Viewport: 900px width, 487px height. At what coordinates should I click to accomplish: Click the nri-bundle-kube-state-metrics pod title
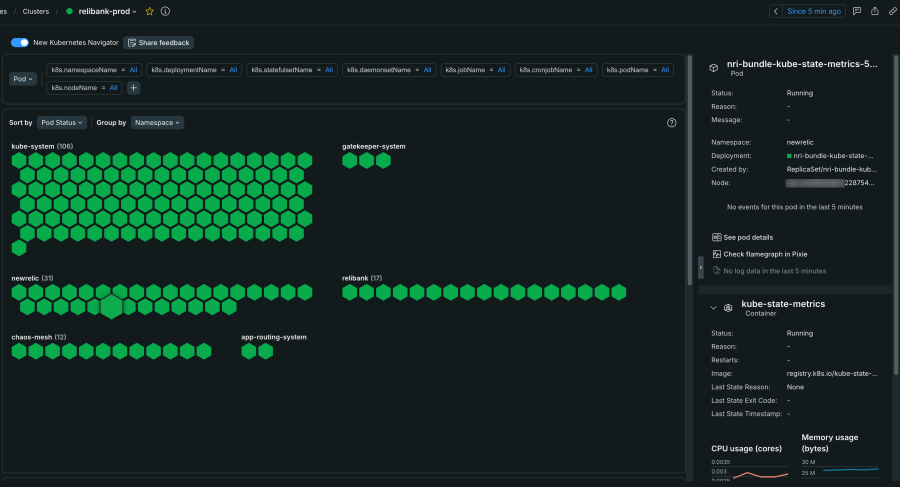[x=802, y=64]
